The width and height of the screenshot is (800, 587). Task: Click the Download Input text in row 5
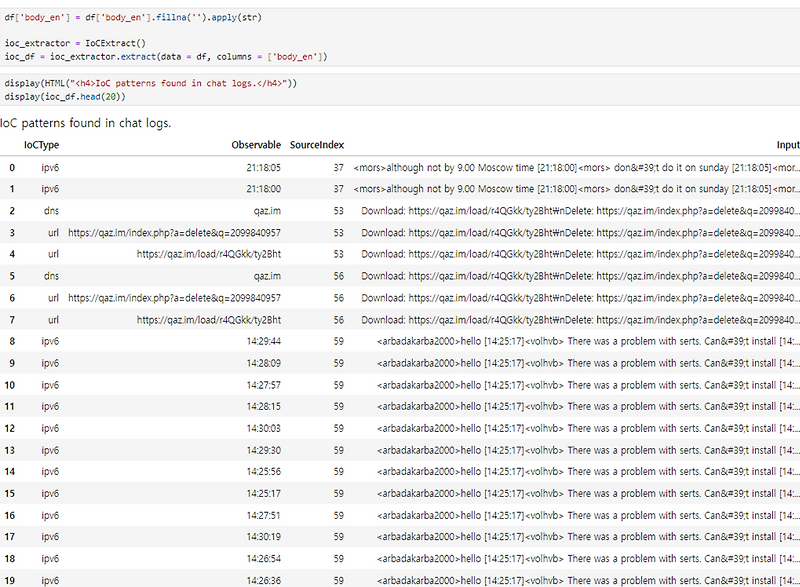(581, 276)
